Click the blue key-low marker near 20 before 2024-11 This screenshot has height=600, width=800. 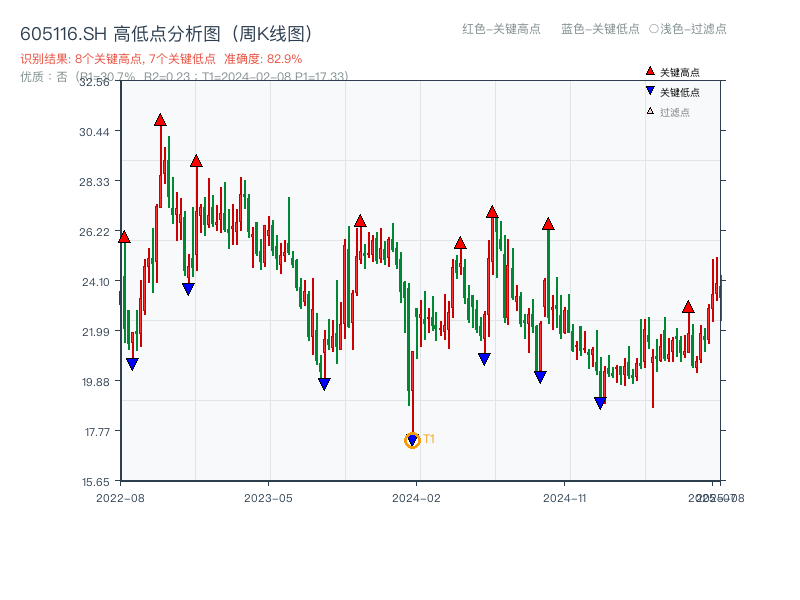point(540,377)
